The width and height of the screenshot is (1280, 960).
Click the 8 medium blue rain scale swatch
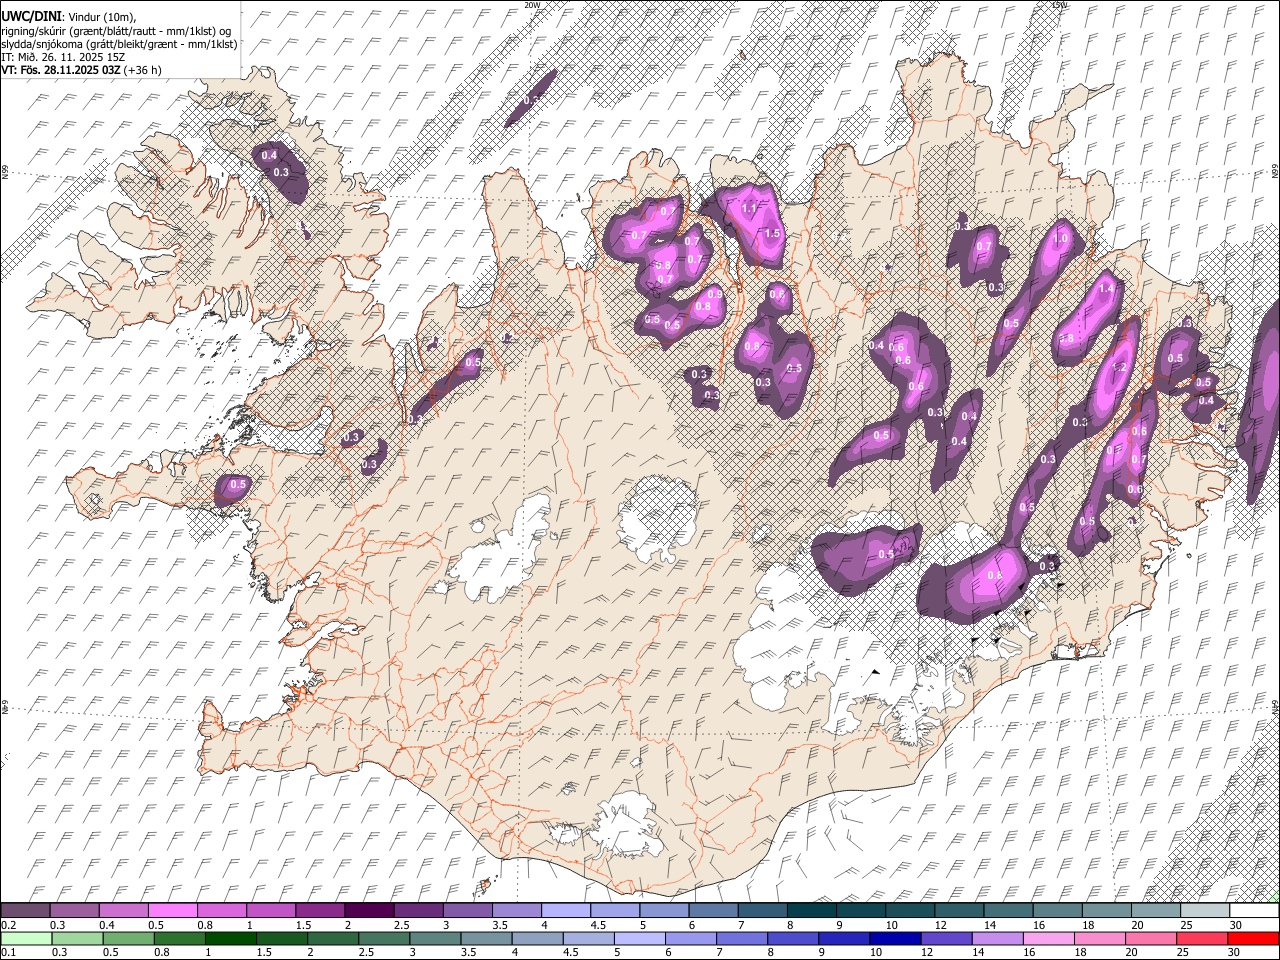[792, 938]
